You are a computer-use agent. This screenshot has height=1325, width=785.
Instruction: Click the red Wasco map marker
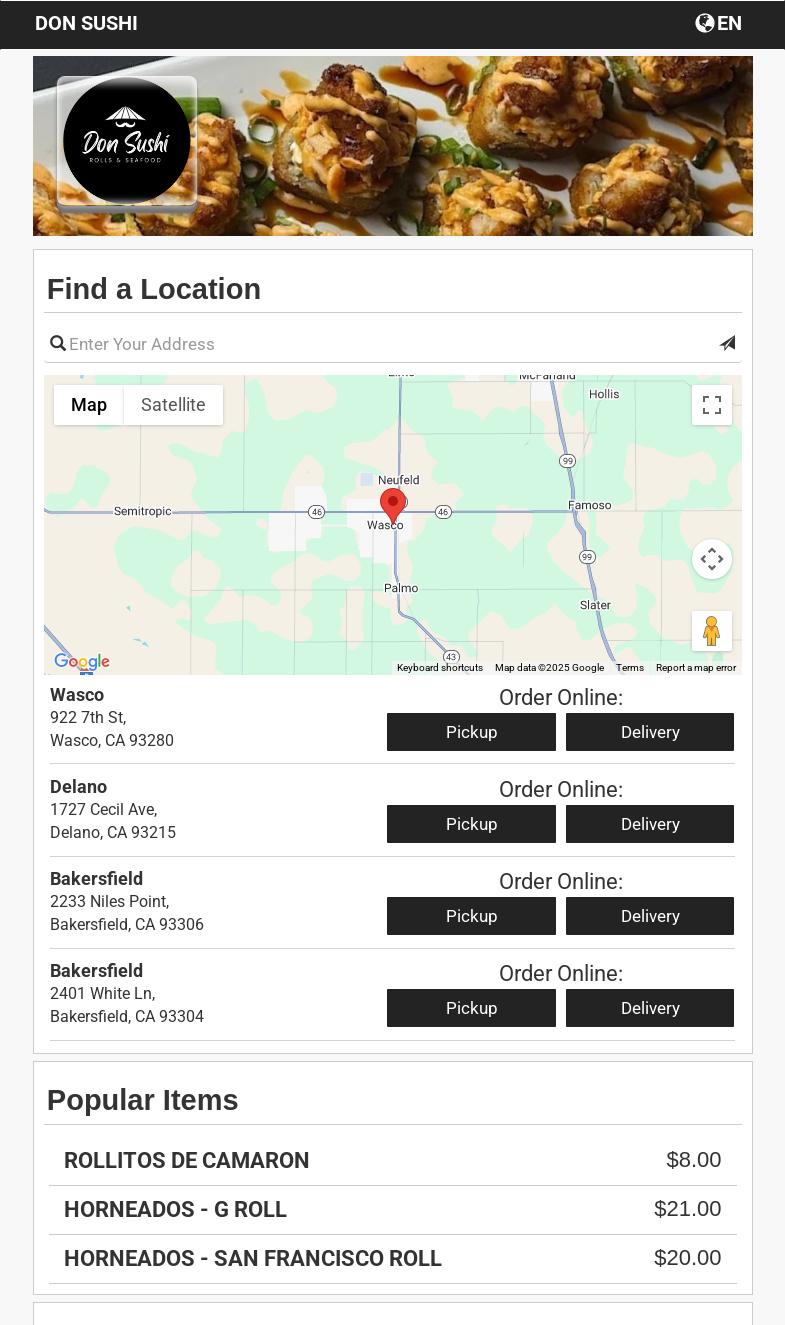pyautogui.click(x=393, y=505)
